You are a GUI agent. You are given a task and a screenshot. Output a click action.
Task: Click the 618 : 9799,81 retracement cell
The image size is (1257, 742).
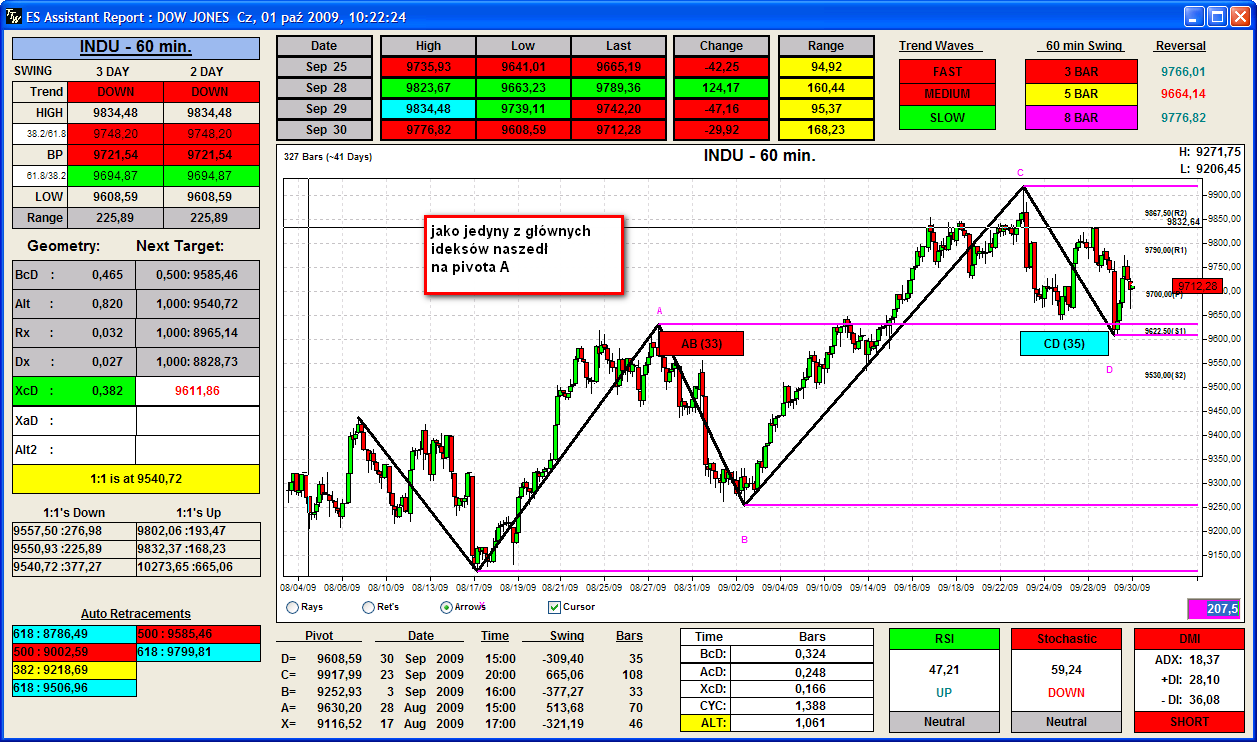pyautogui.click(x=197, y=652)
